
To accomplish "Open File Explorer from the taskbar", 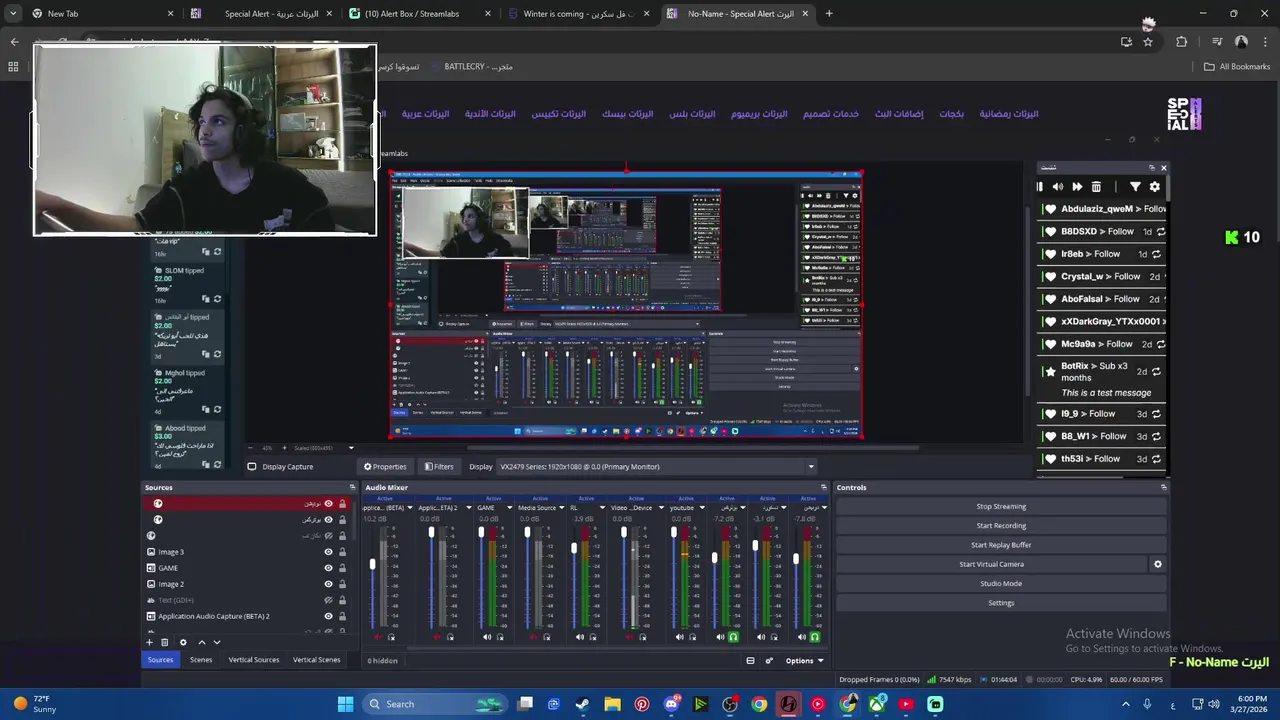I will point(612,704).
